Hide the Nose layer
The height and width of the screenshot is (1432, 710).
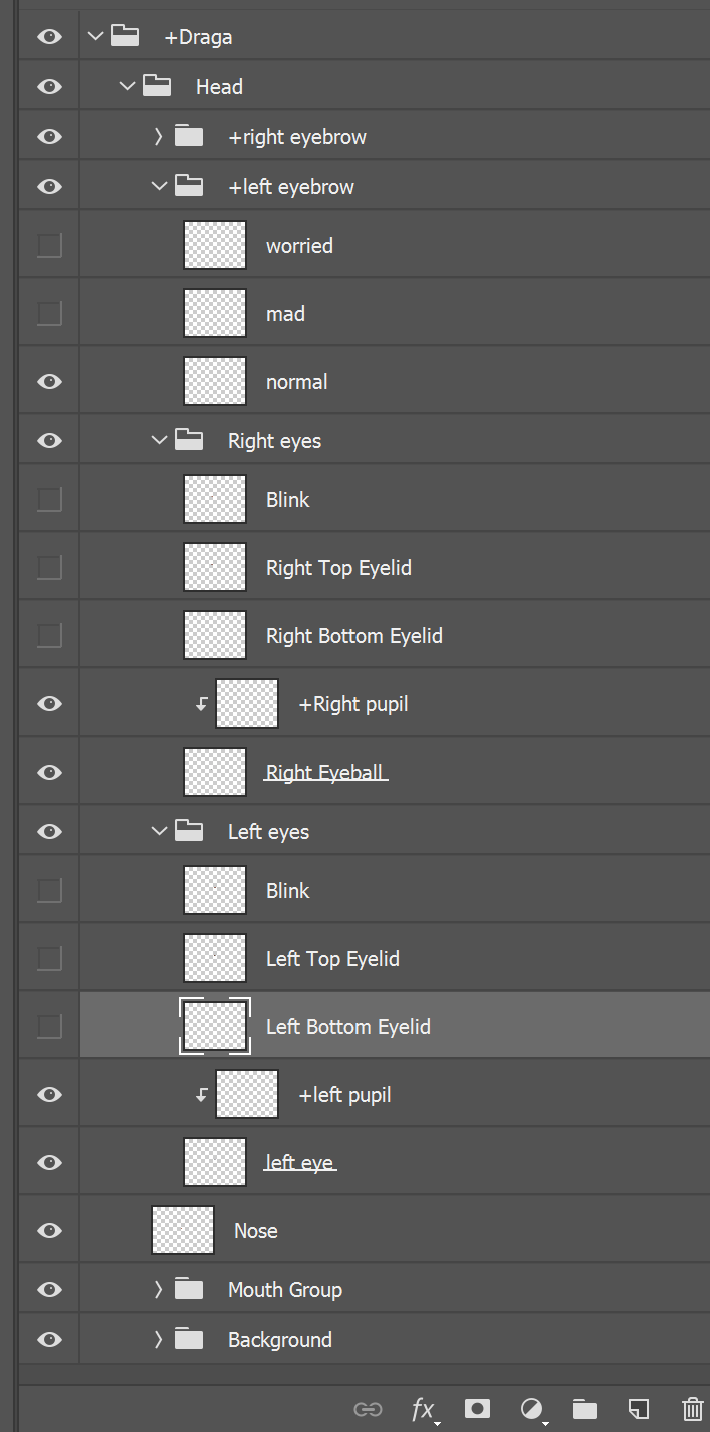click(x=49, y=1230)
